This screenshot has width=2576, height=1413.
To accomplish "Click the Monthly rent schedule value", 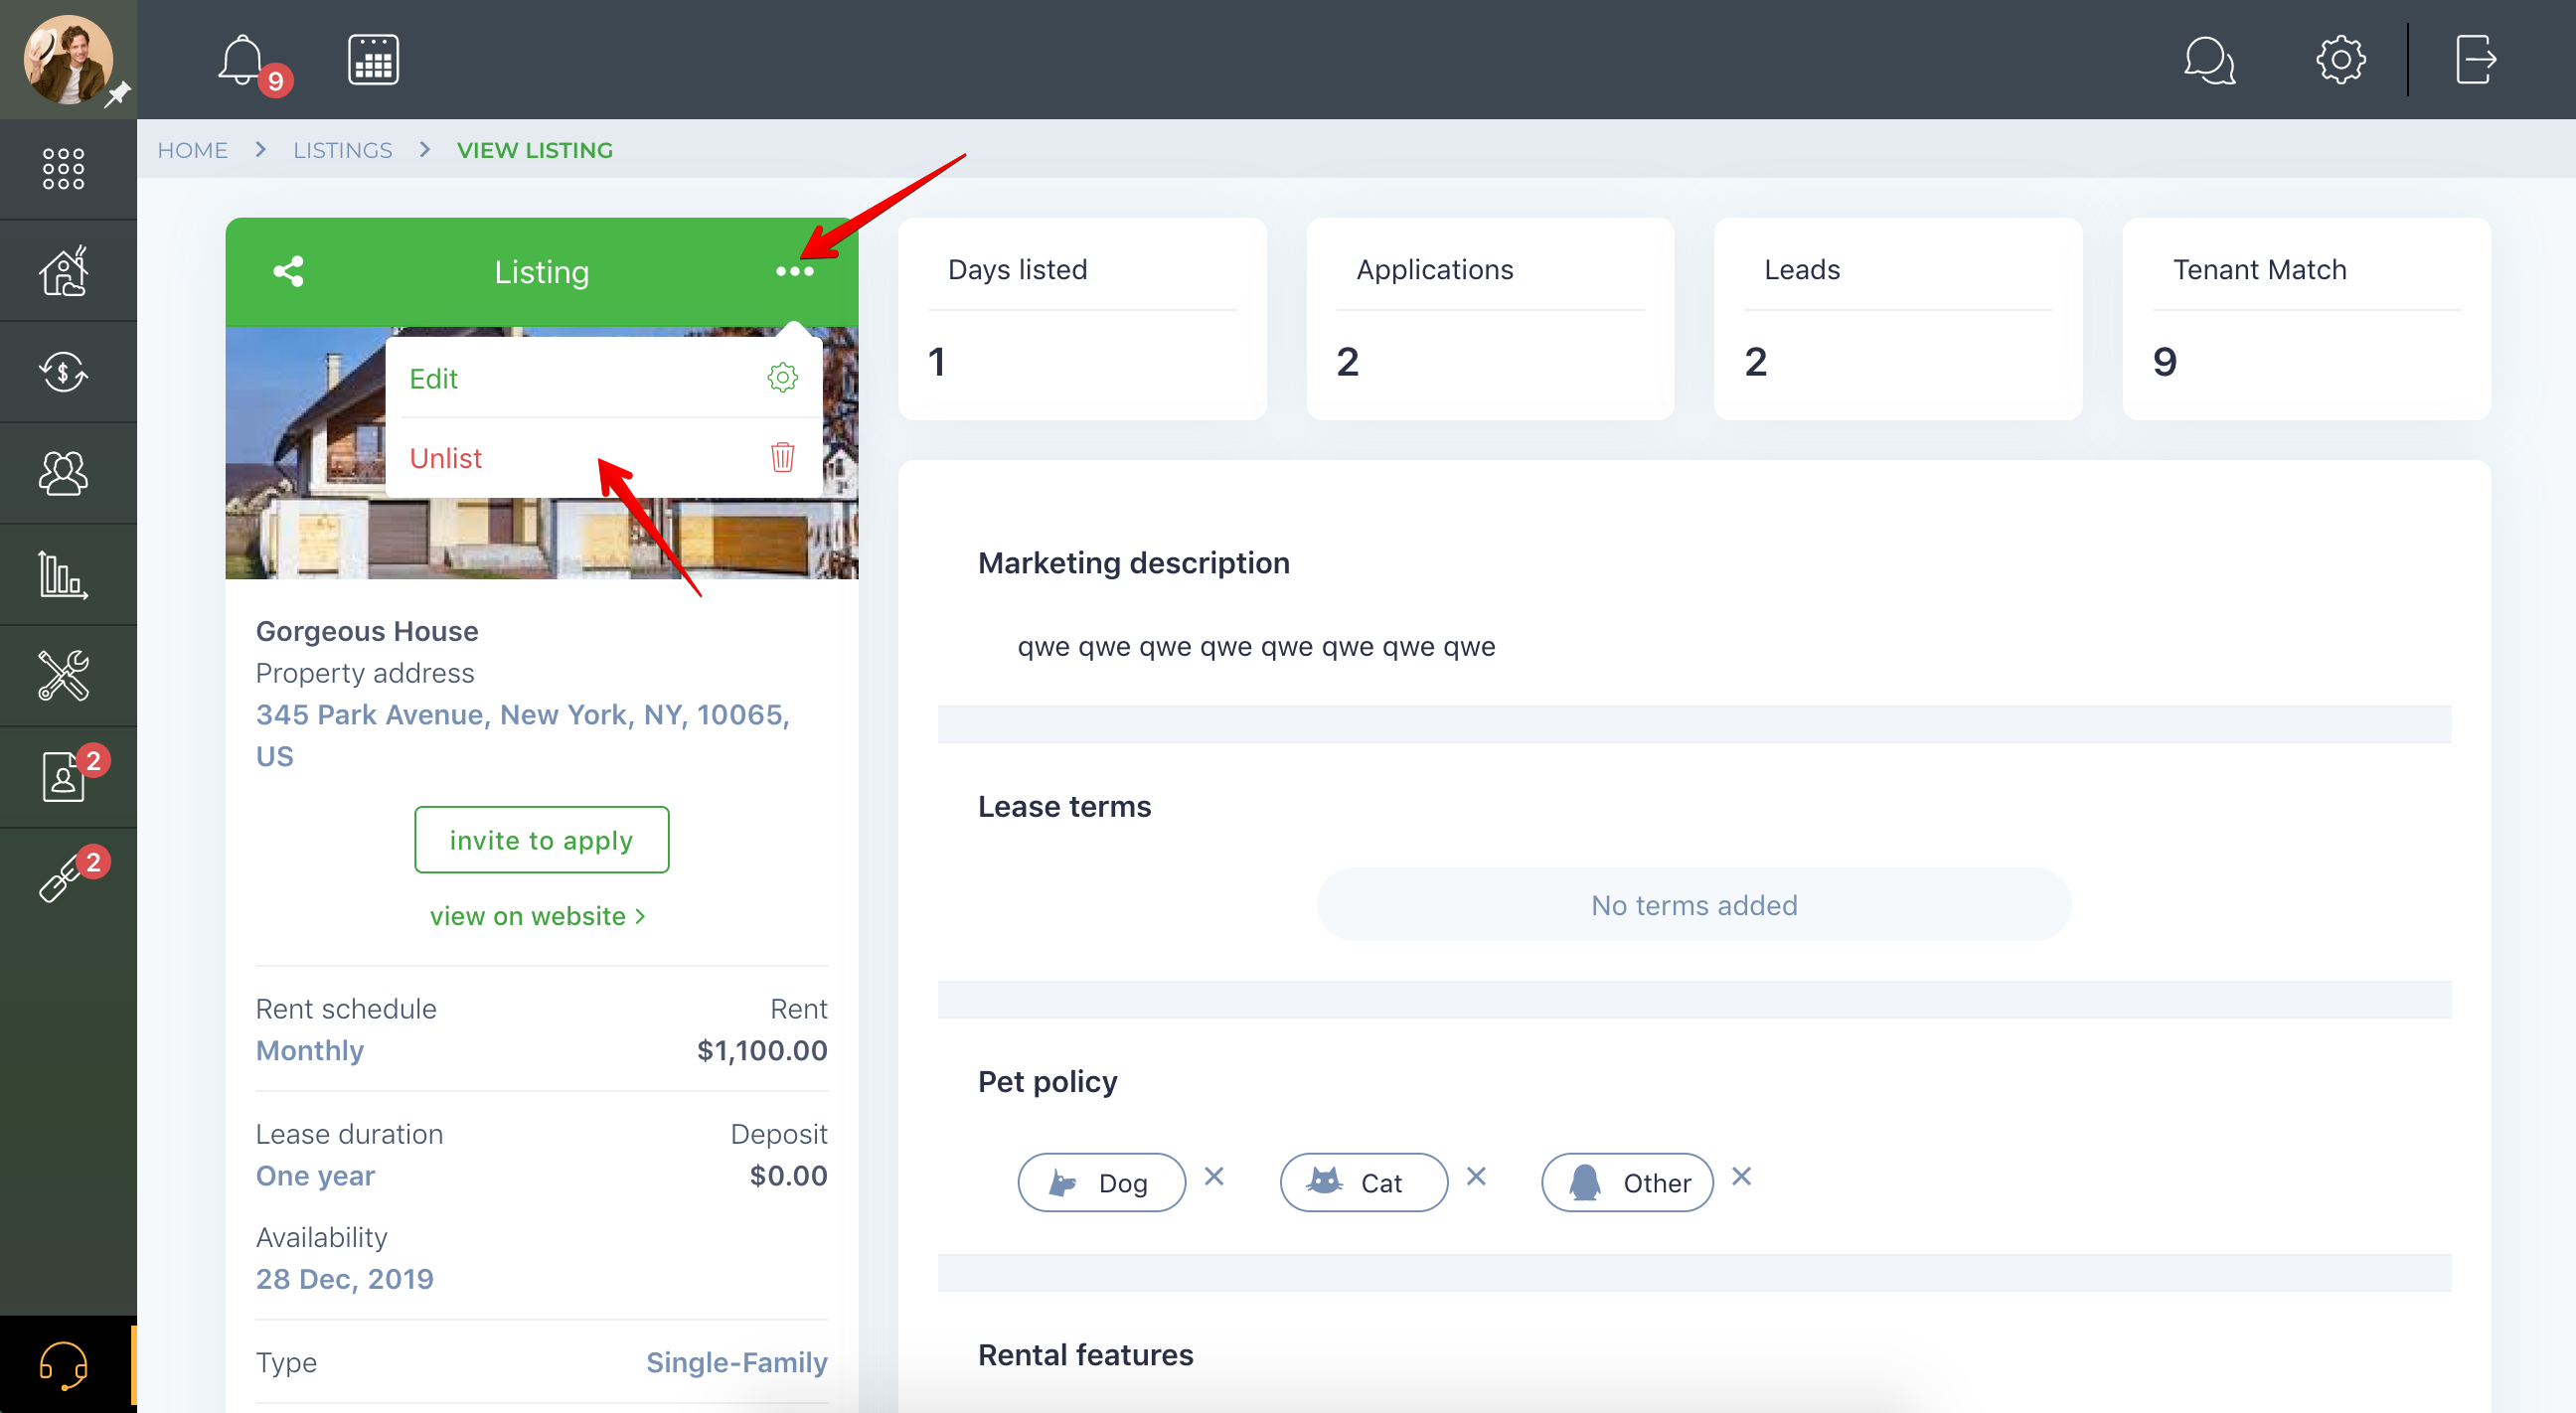I will [310, 1050].
